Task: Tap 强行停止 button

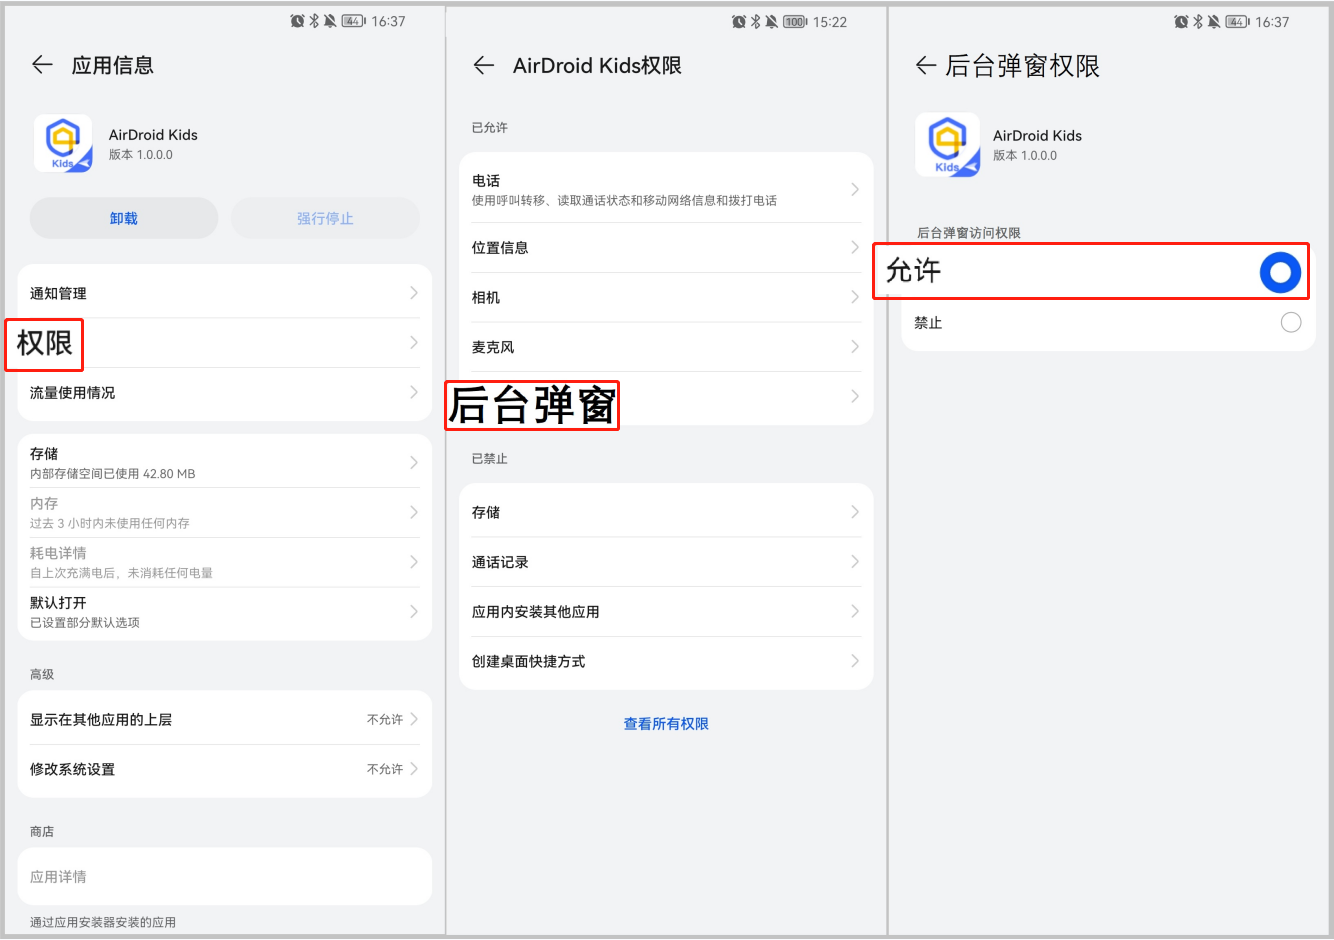Action: tap(325, 218)
